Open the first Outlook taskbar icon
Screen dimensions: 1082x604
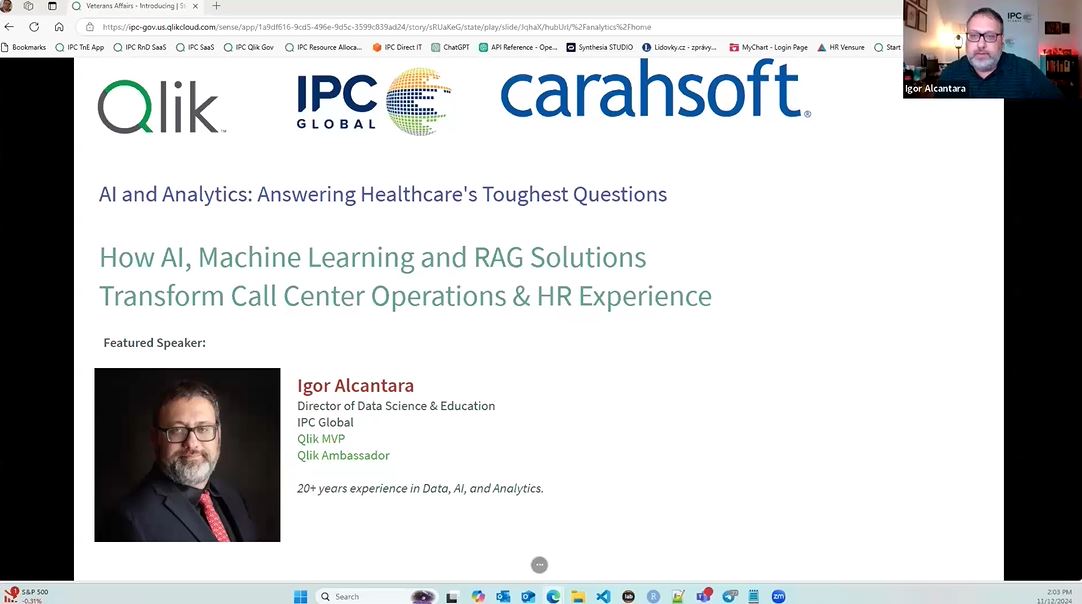pyautogui.click(x=503, y=596)
